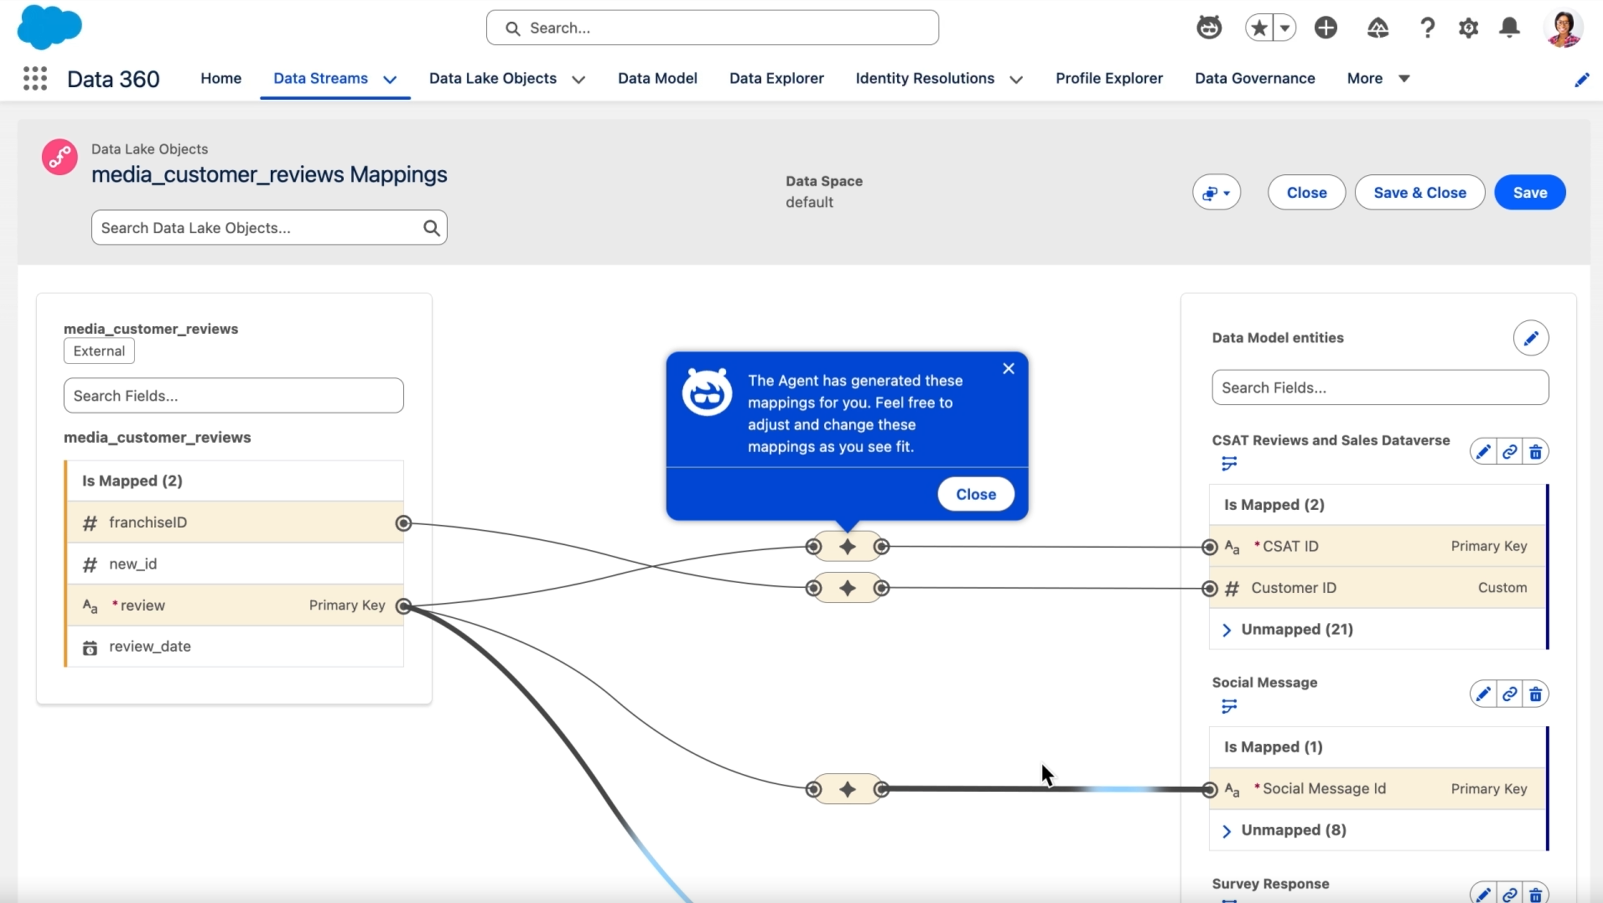Click Search Fields in media_customer_reviews panel
1603x903 pixels.
pyautogui.click(x=233, y=396)
